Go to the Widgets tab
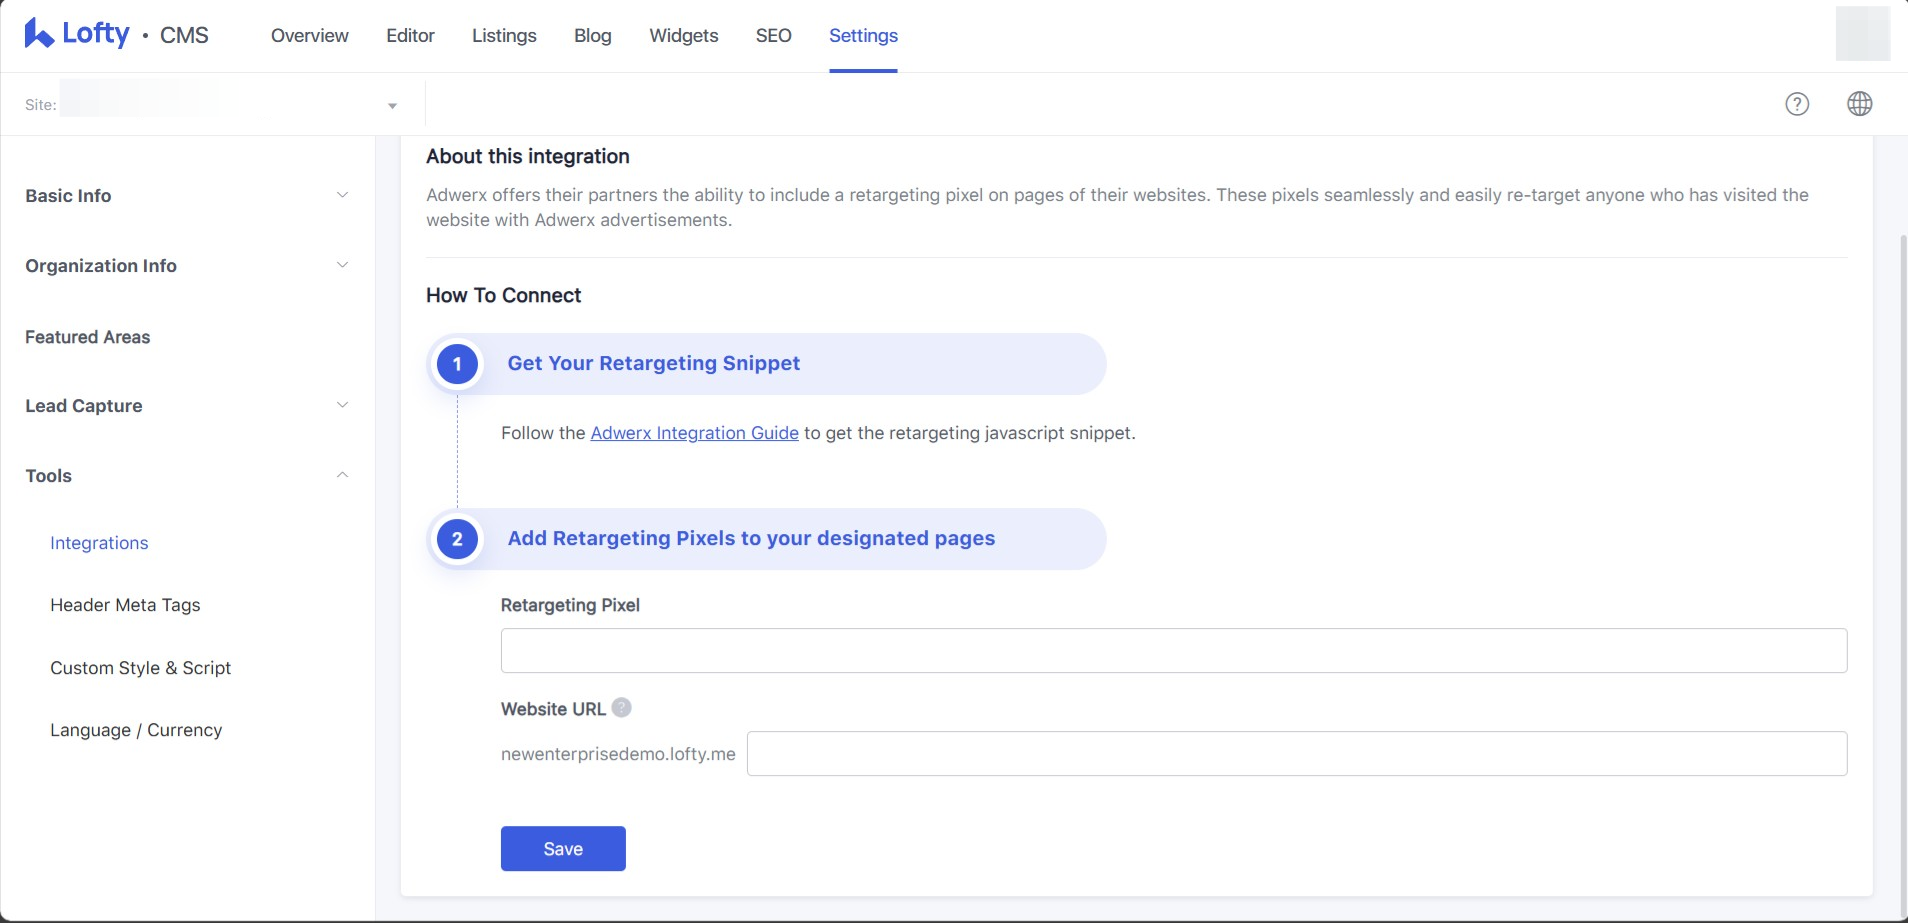1908x923 pixels. 683,36
